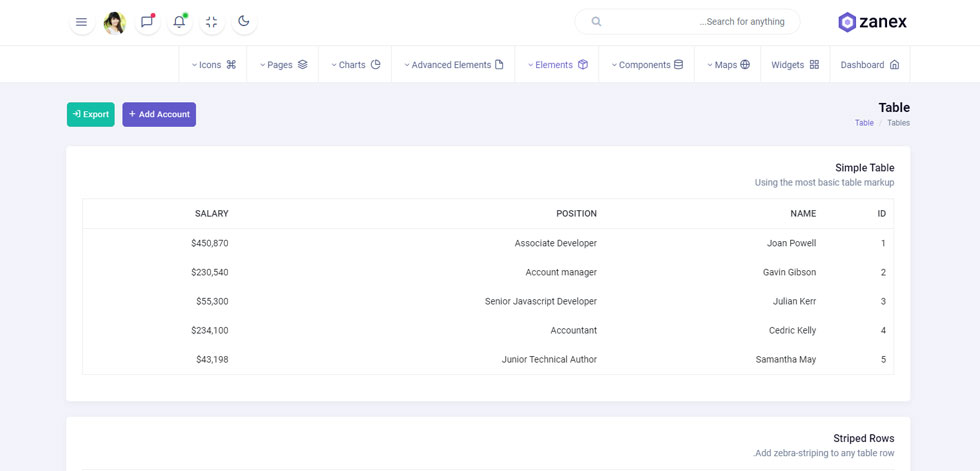Open the Dashboard menu item
This screenshot has width=980, height=471.
[870, 64]
